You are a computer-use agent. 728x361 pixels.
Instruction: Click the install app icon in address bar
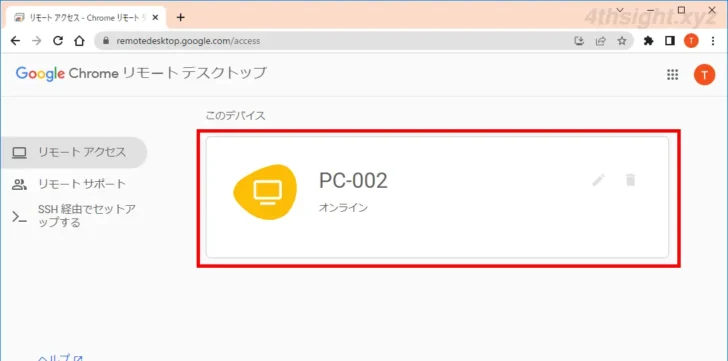pyautogui.click(x=579, y=41)
